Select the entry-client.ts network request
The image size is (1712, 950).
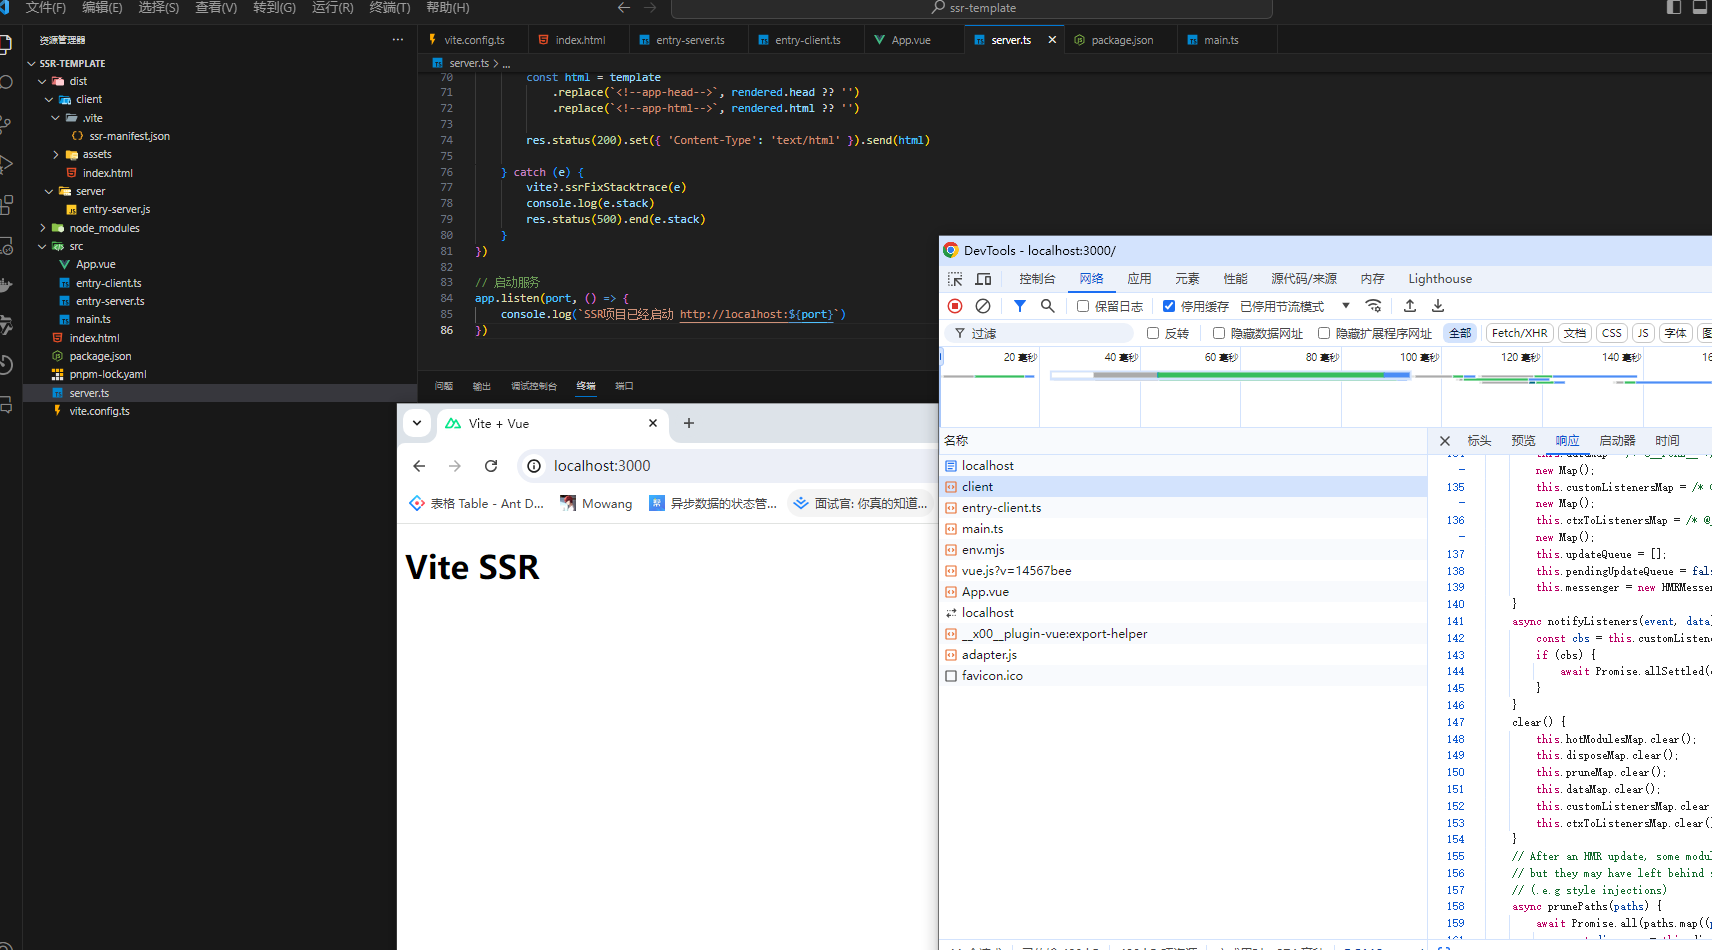click(1184, 508)
